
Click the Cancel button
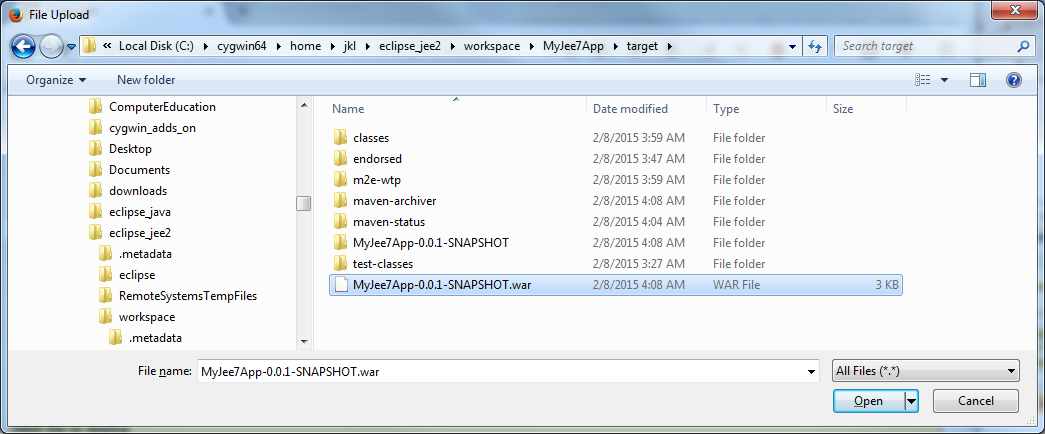(x=975, y=401)
